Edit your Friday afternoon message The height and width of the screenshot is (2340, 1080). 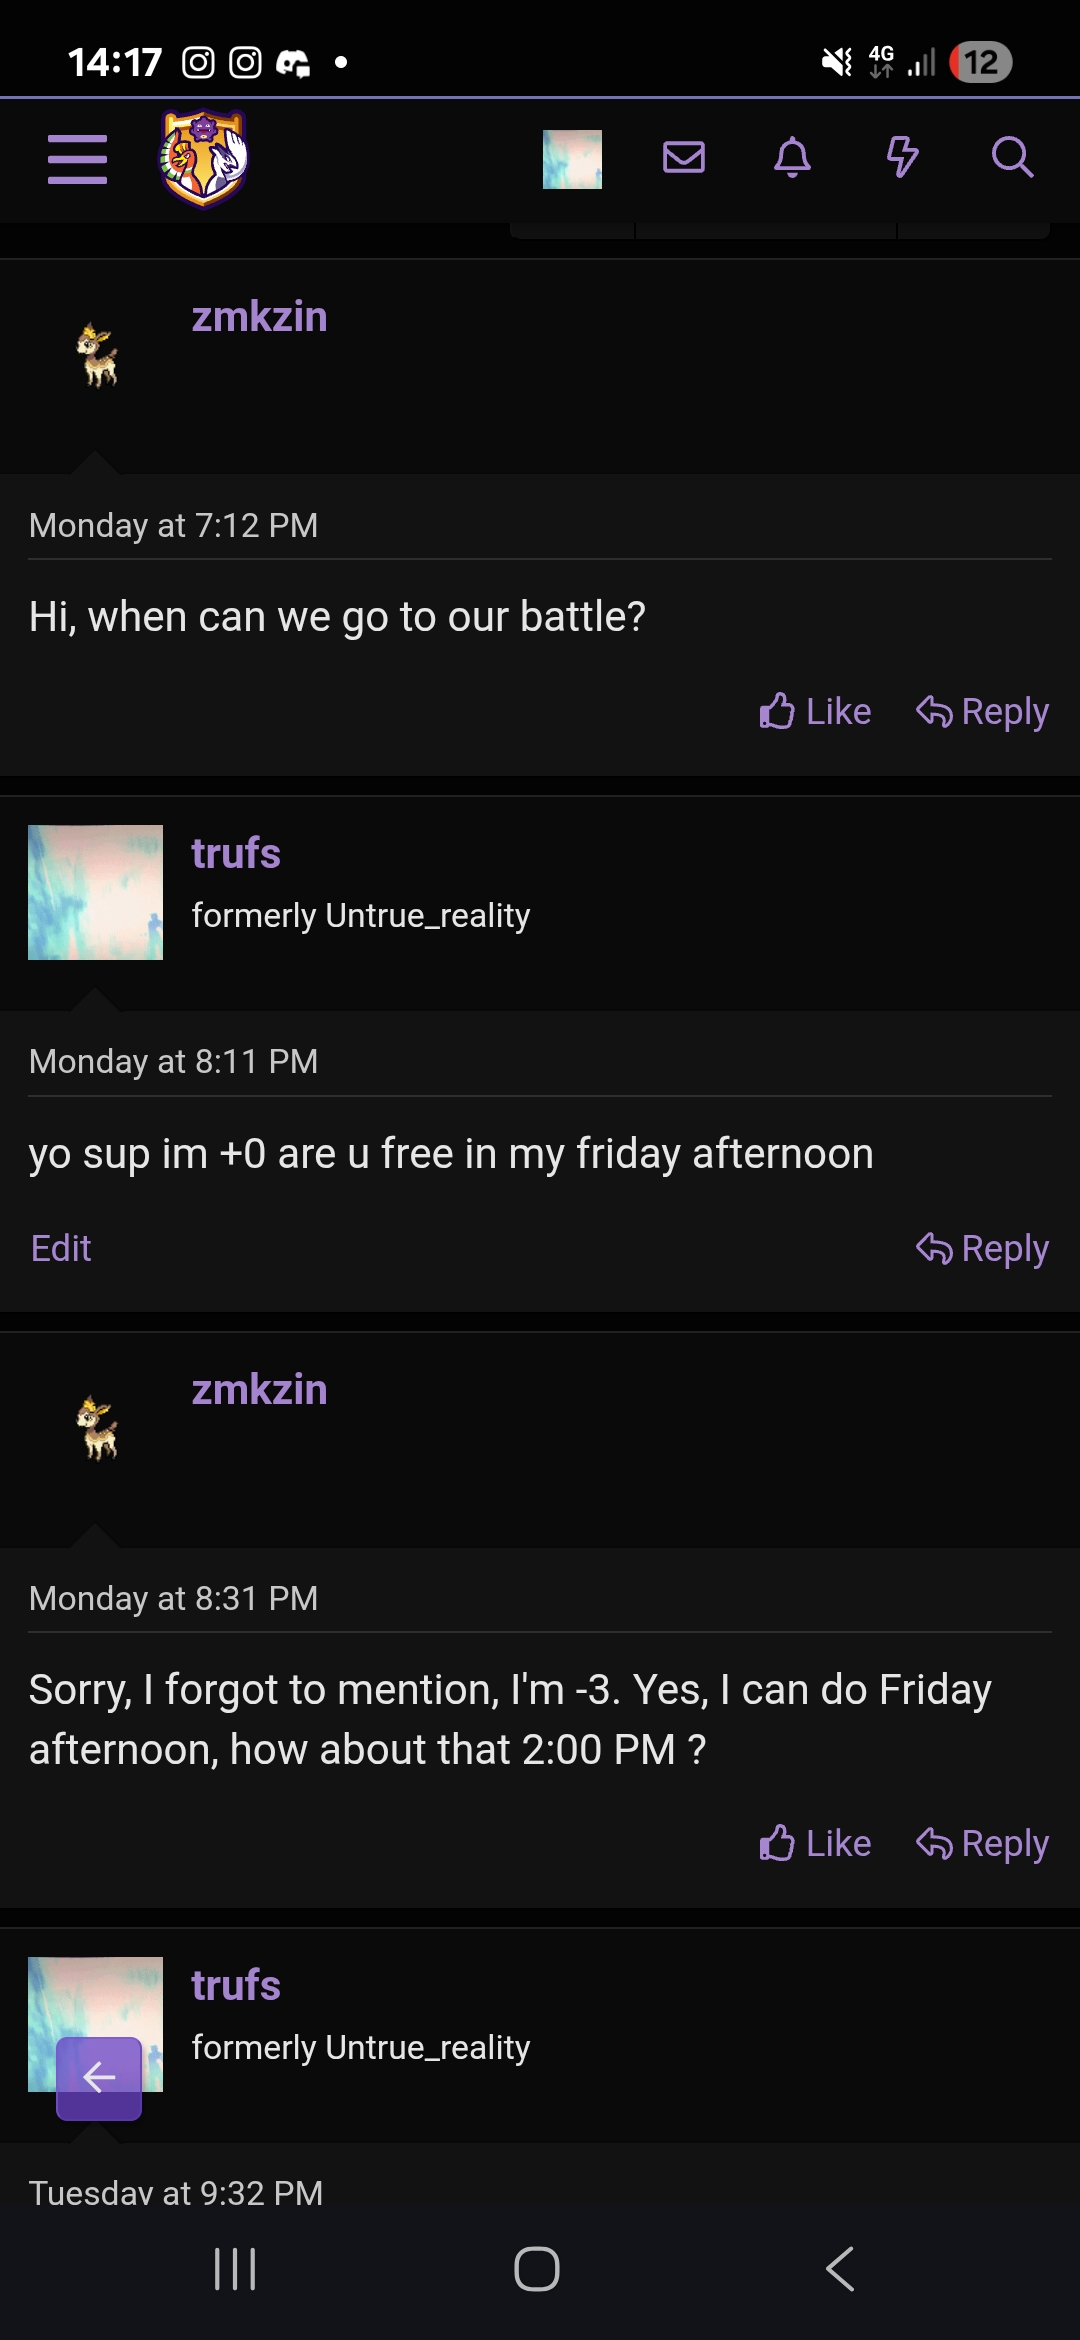coord(60,1247)
